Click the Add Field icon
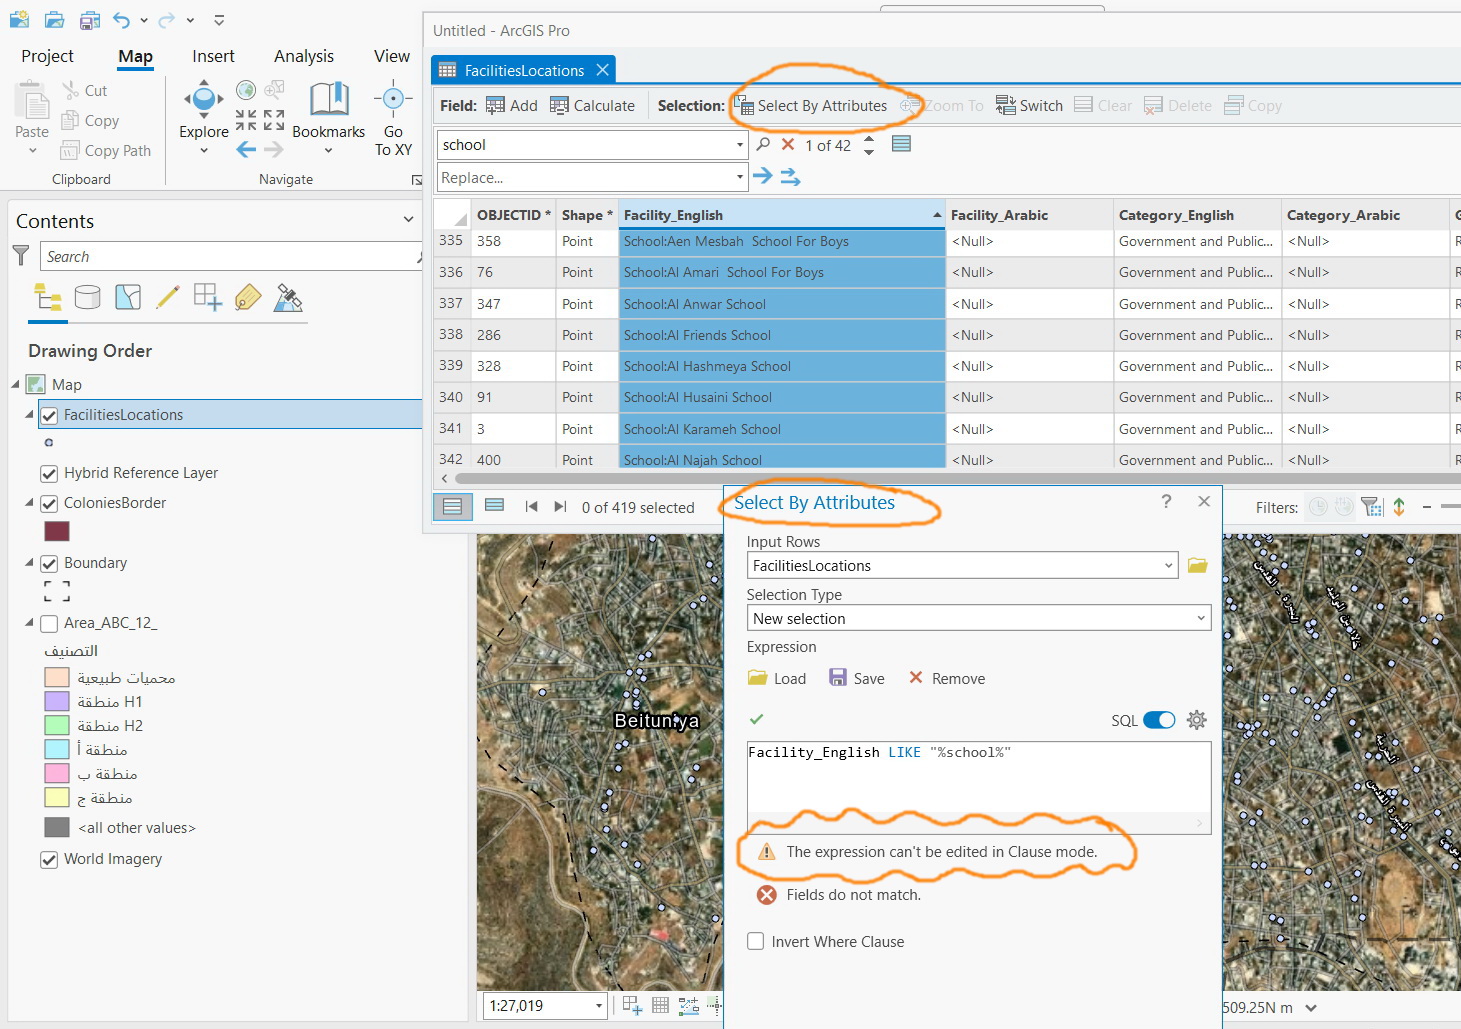The width and height of the screenshot is (1461, 1029). (496, 105)
